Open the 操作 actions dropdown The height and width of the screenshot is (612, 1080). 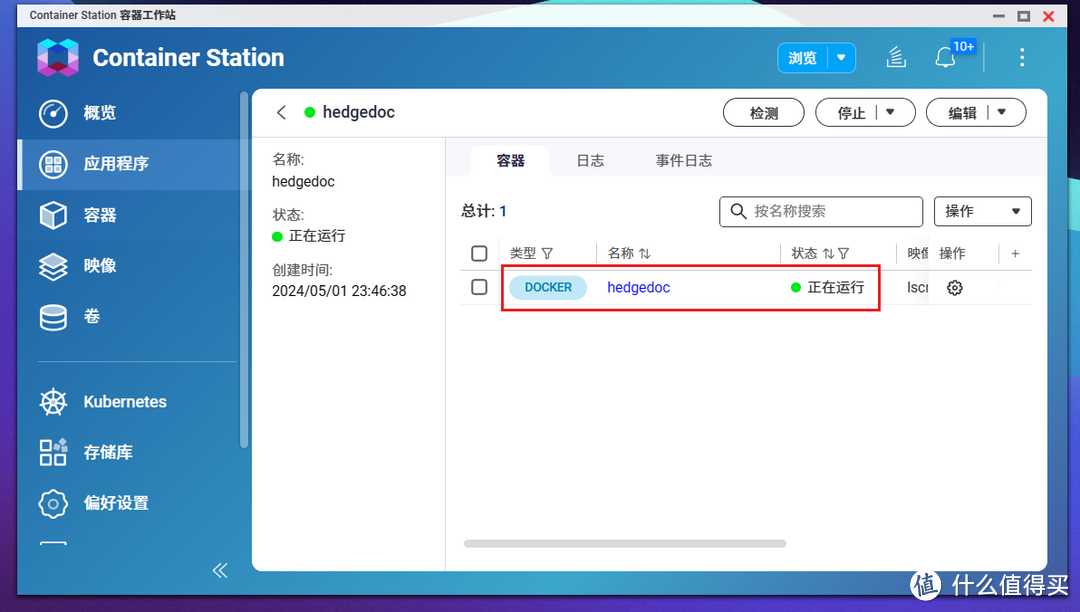982,211
